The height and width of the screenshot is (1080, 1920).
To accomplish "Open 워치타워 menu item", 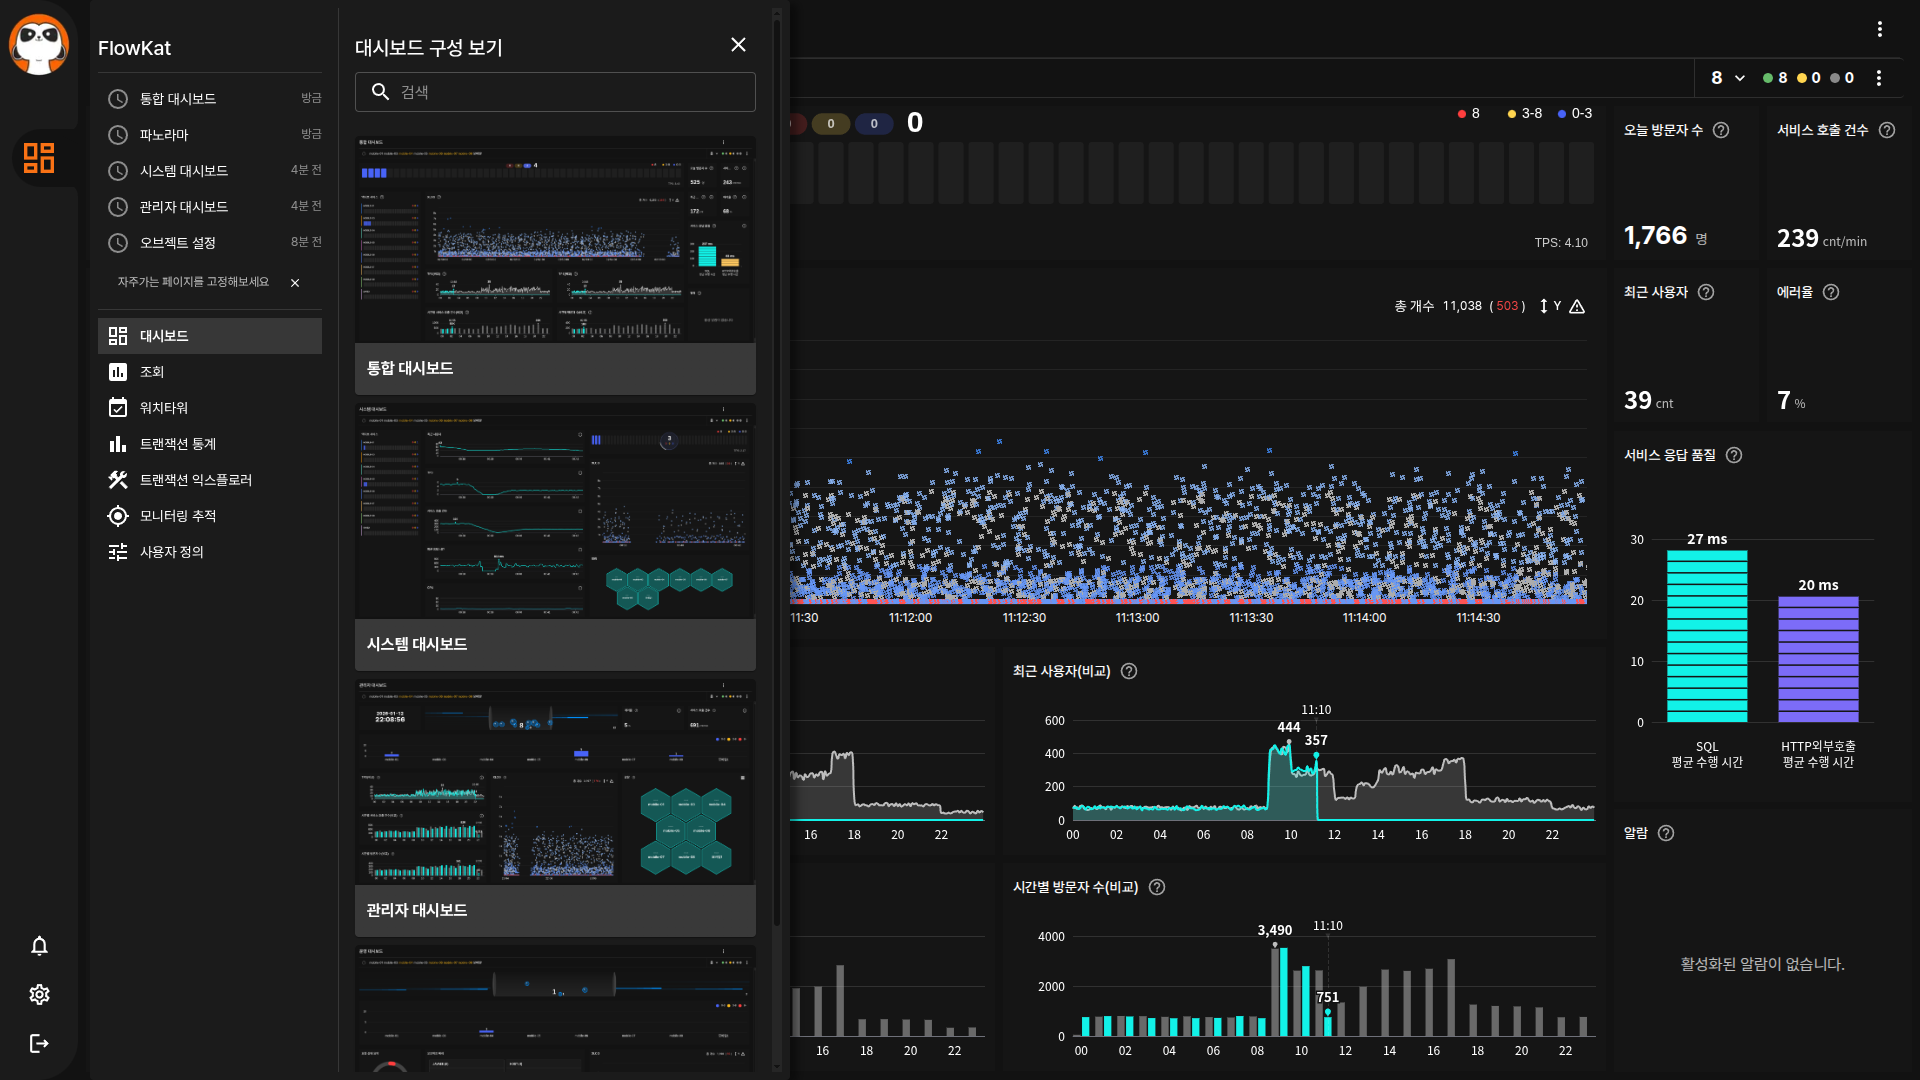I will coord(164,408).
